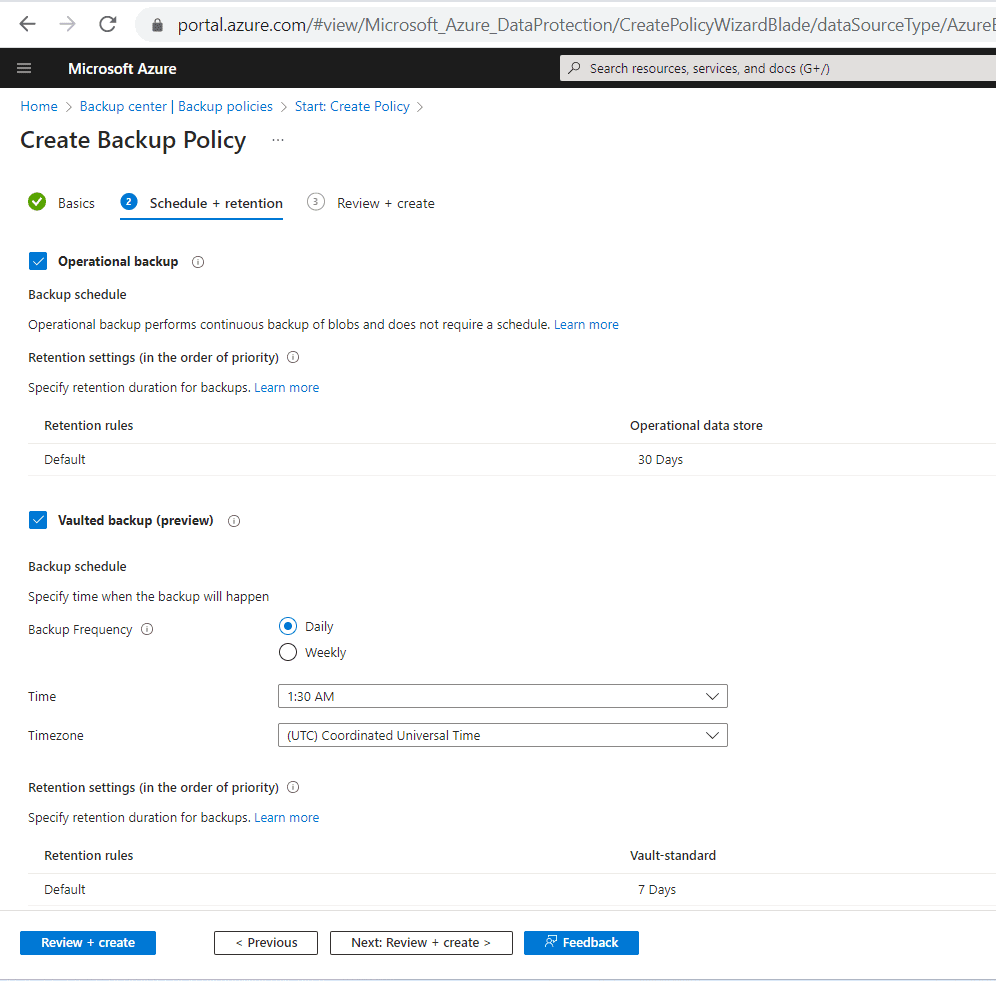Click the browser forward arrow
Screen dimensions: 996x981
67,24
